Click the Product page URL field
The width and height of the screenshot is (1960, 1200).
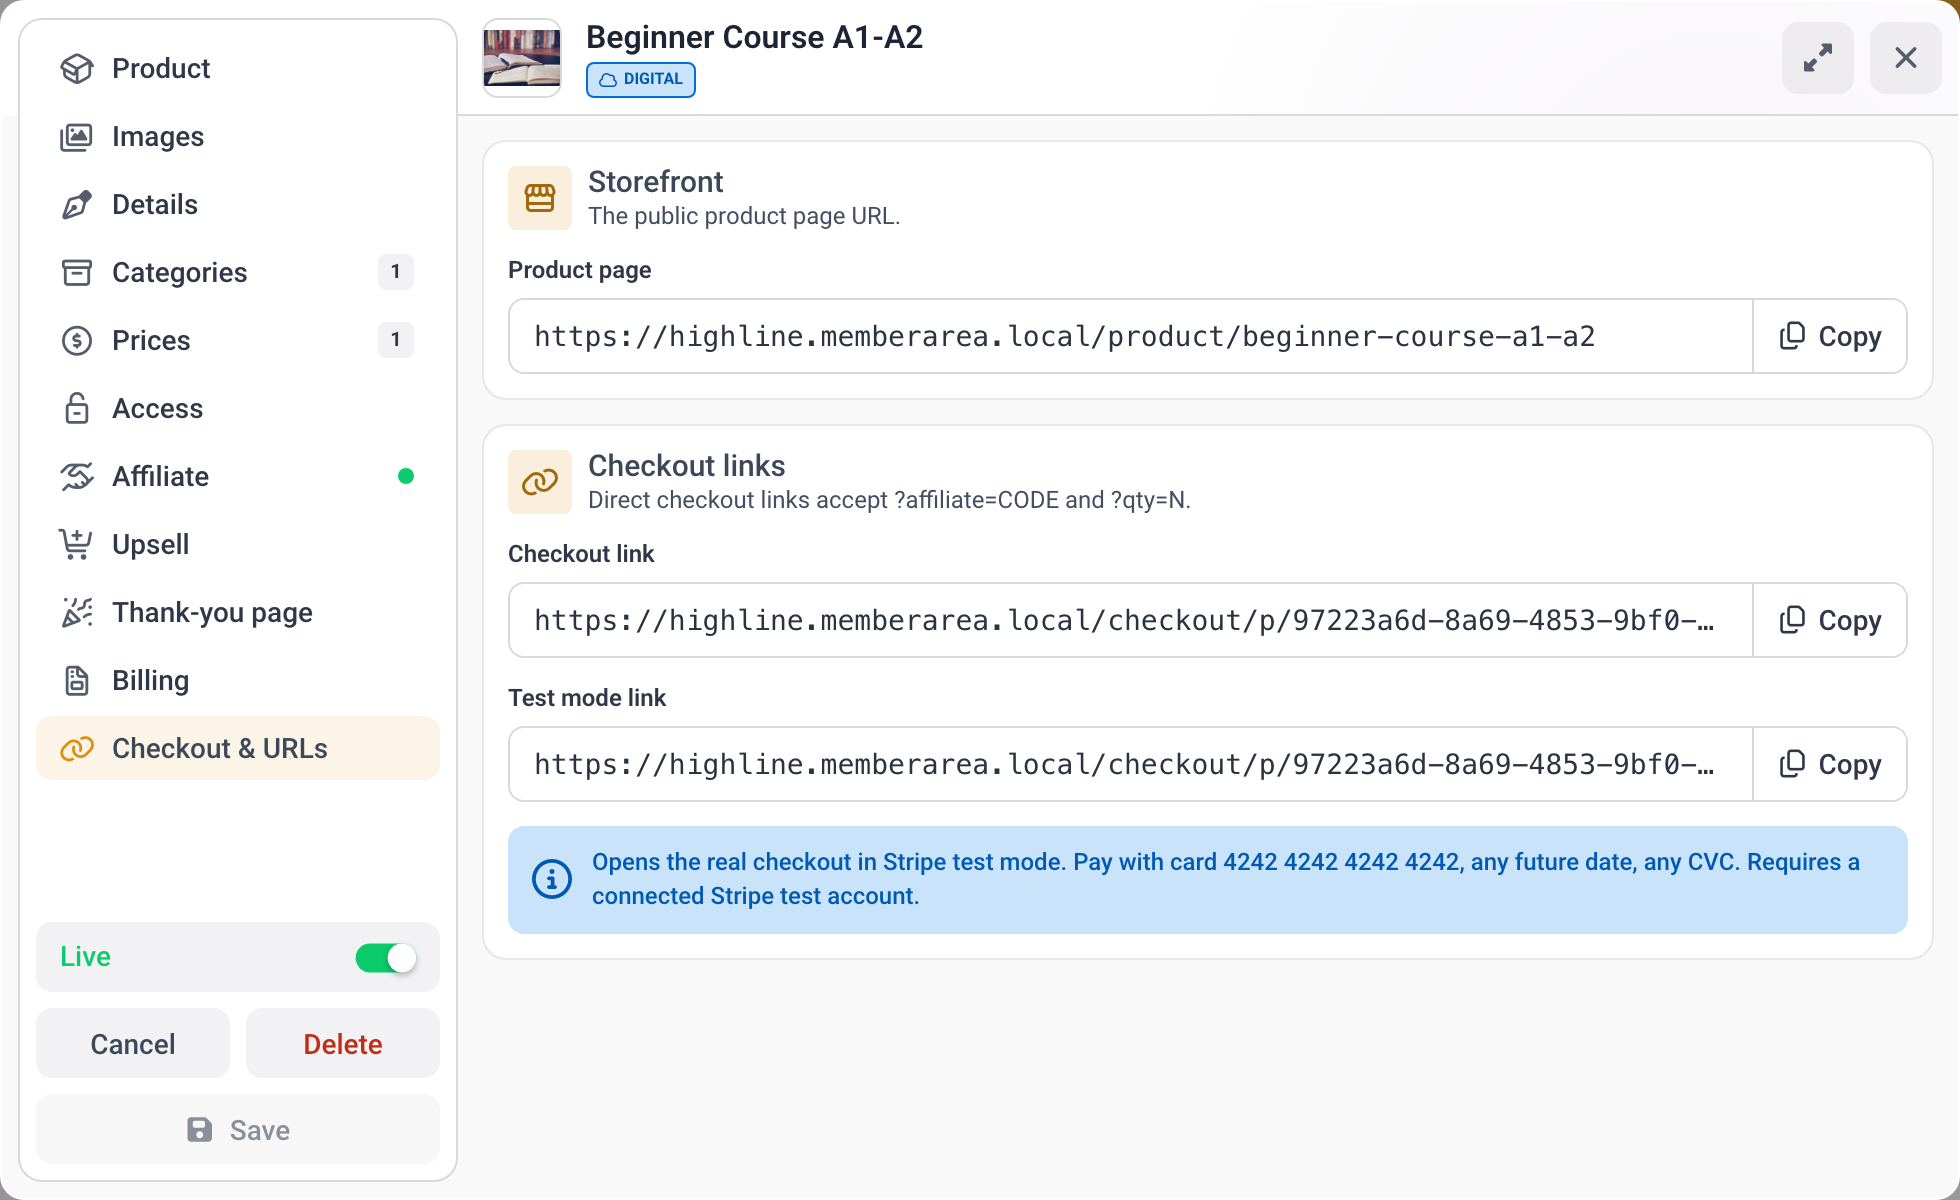(x=1131, y=336)
